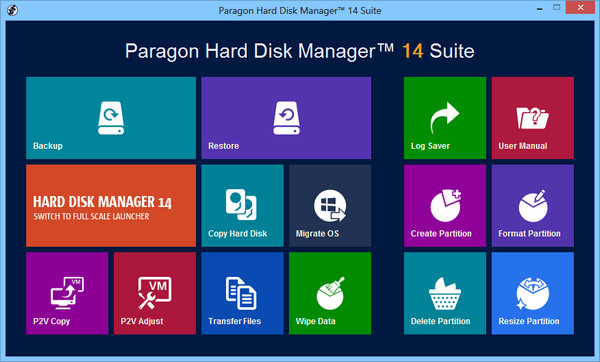This screenshot has height=362, width=600.
Task: Select the Delete Partition tile
Action: [x=445, y=293]
